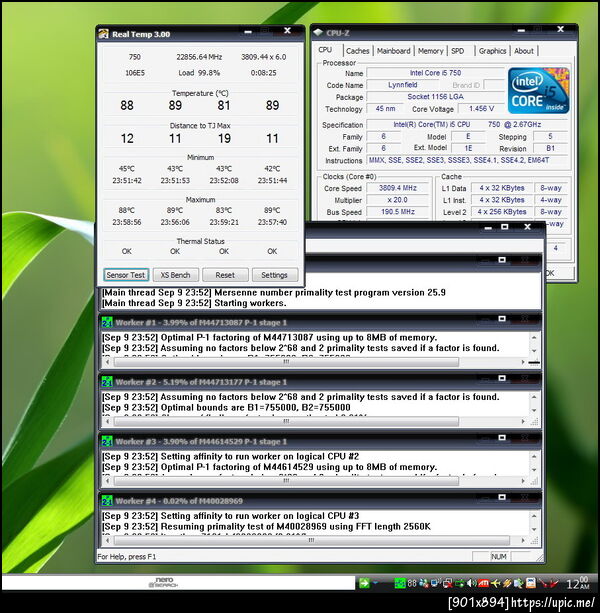The width and height of the screenshot is (600, 613).
Task: Maximize the Worker #3 window
Action: pyautogui.click(x=502, y=438)
